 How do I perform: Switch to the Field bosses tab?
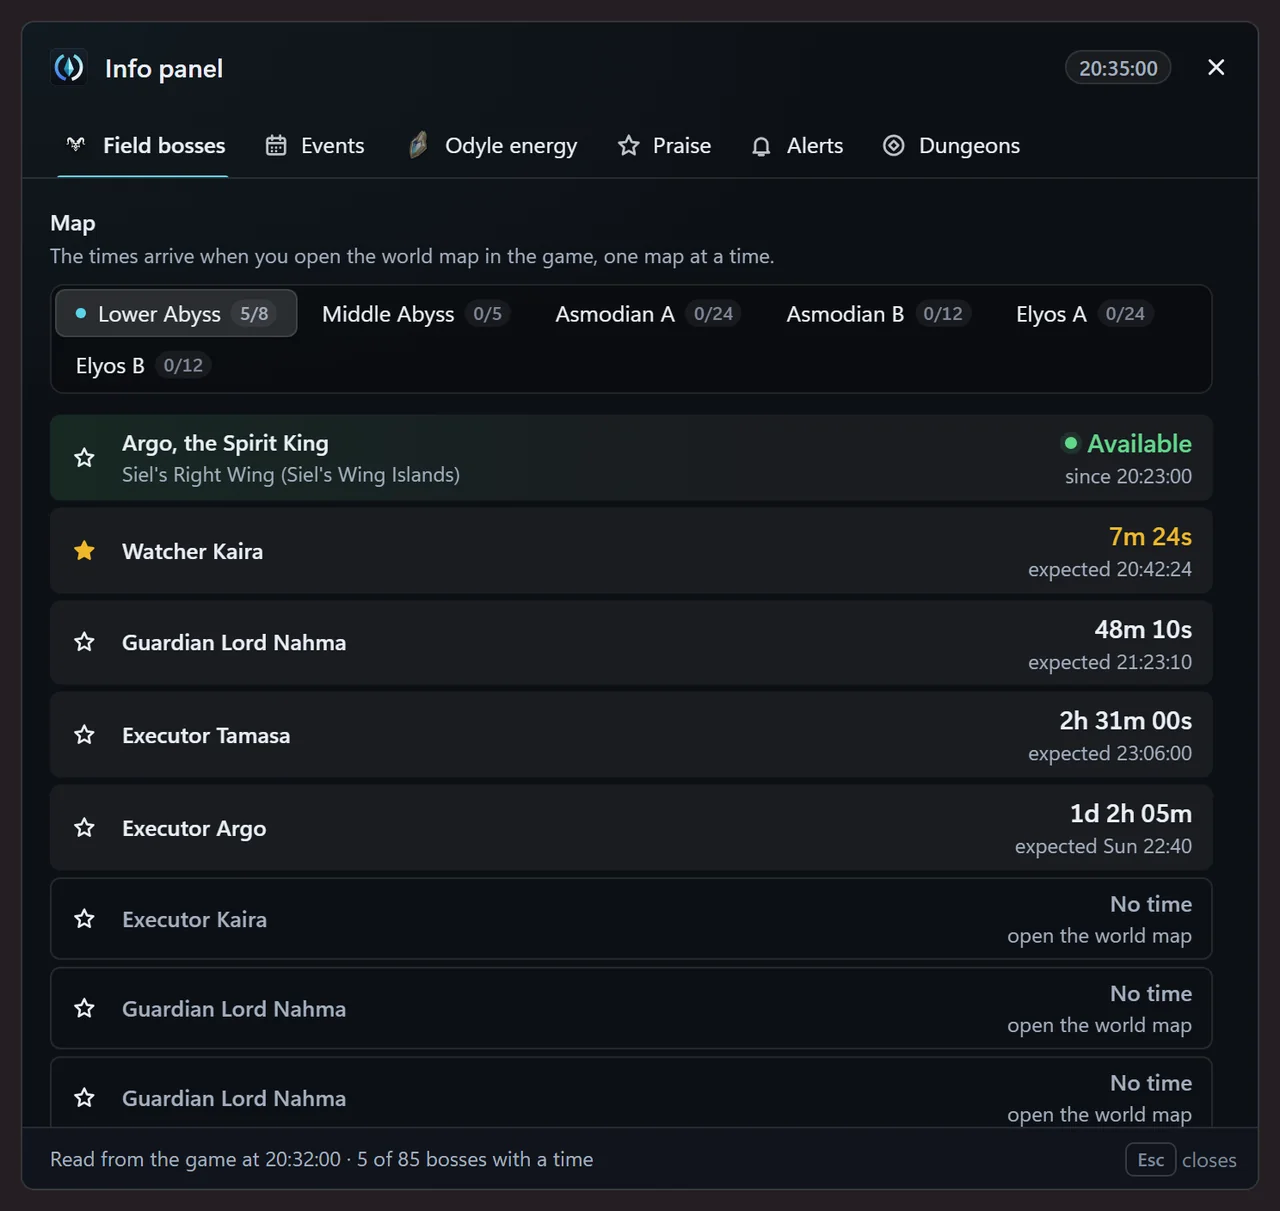(143, 146)
